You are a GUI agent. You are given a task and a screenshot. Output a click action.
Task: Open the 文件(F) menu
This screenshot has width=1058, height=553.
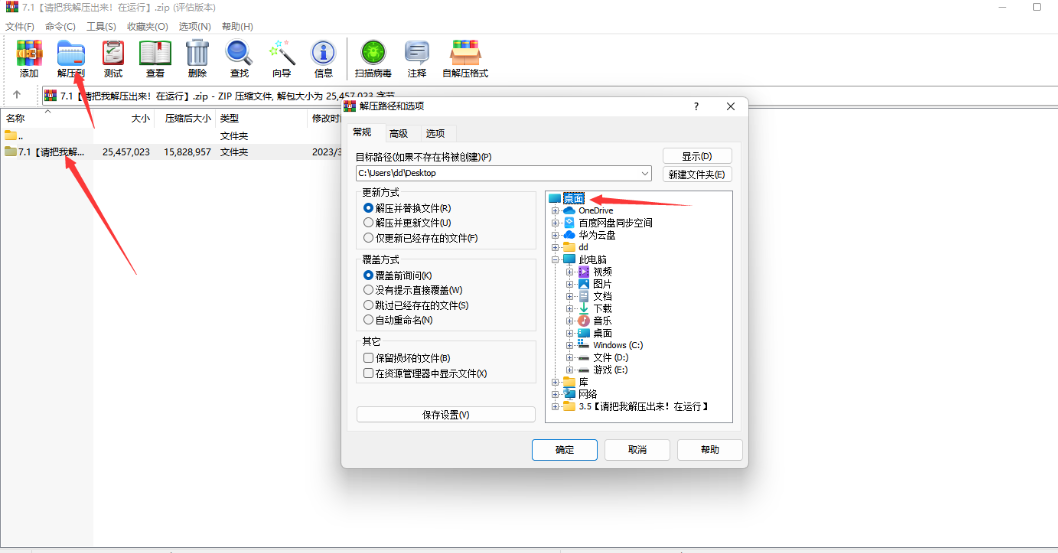tap(20, 26)
